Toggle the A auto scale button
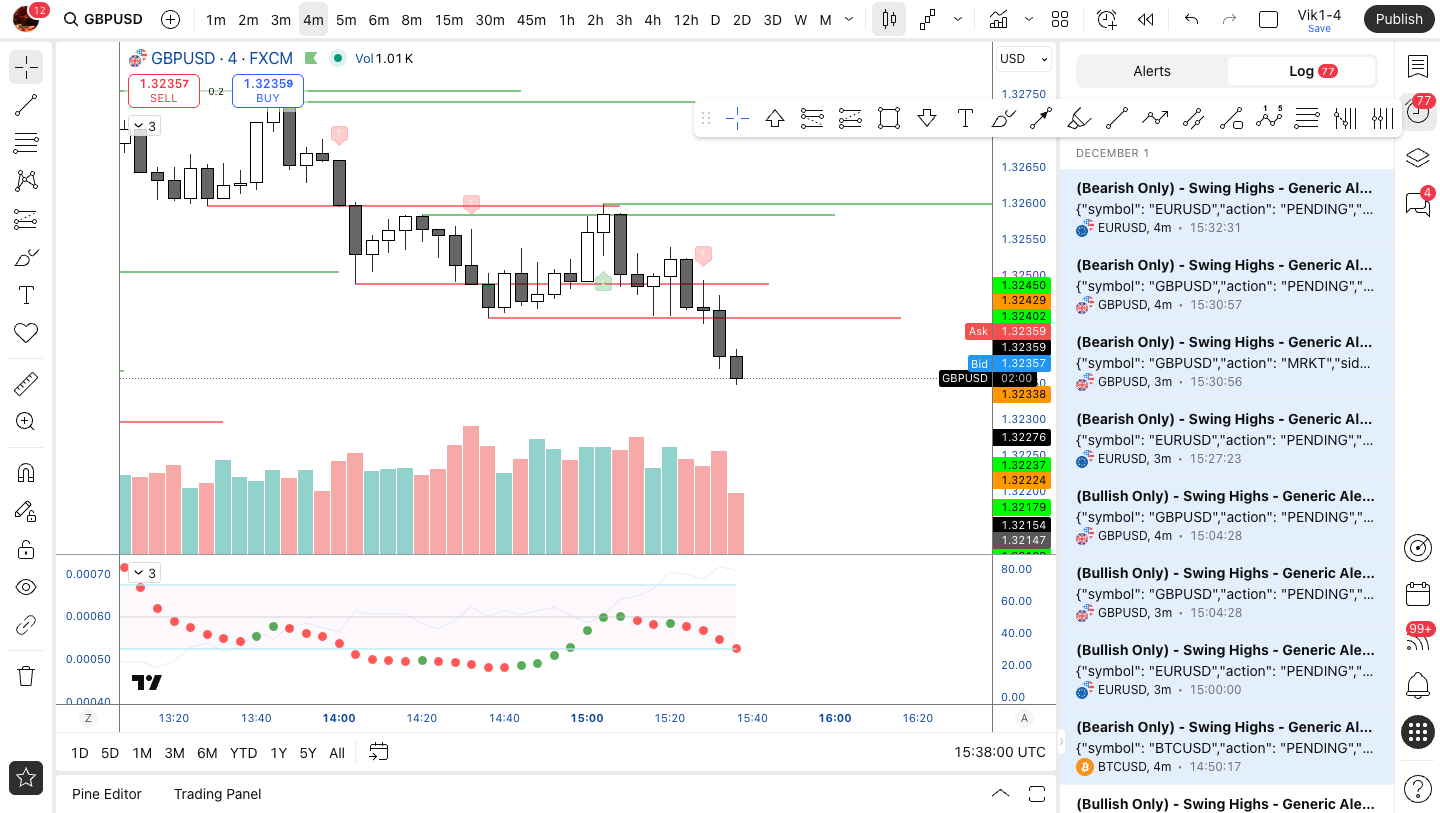 (x=1023, y=718)
